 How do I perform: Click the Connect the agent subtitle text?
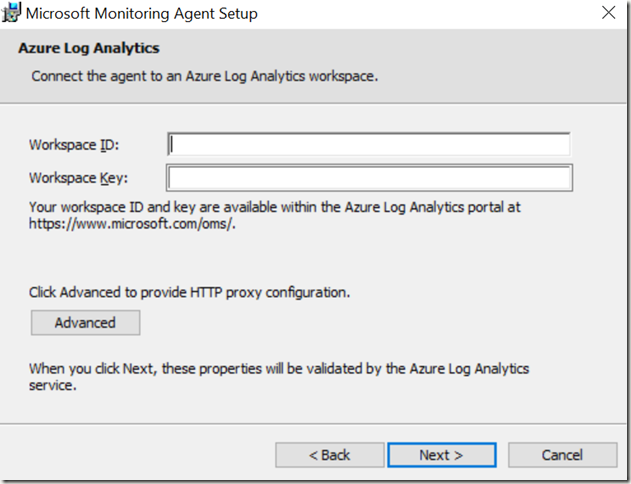click(x=205, y=76)
